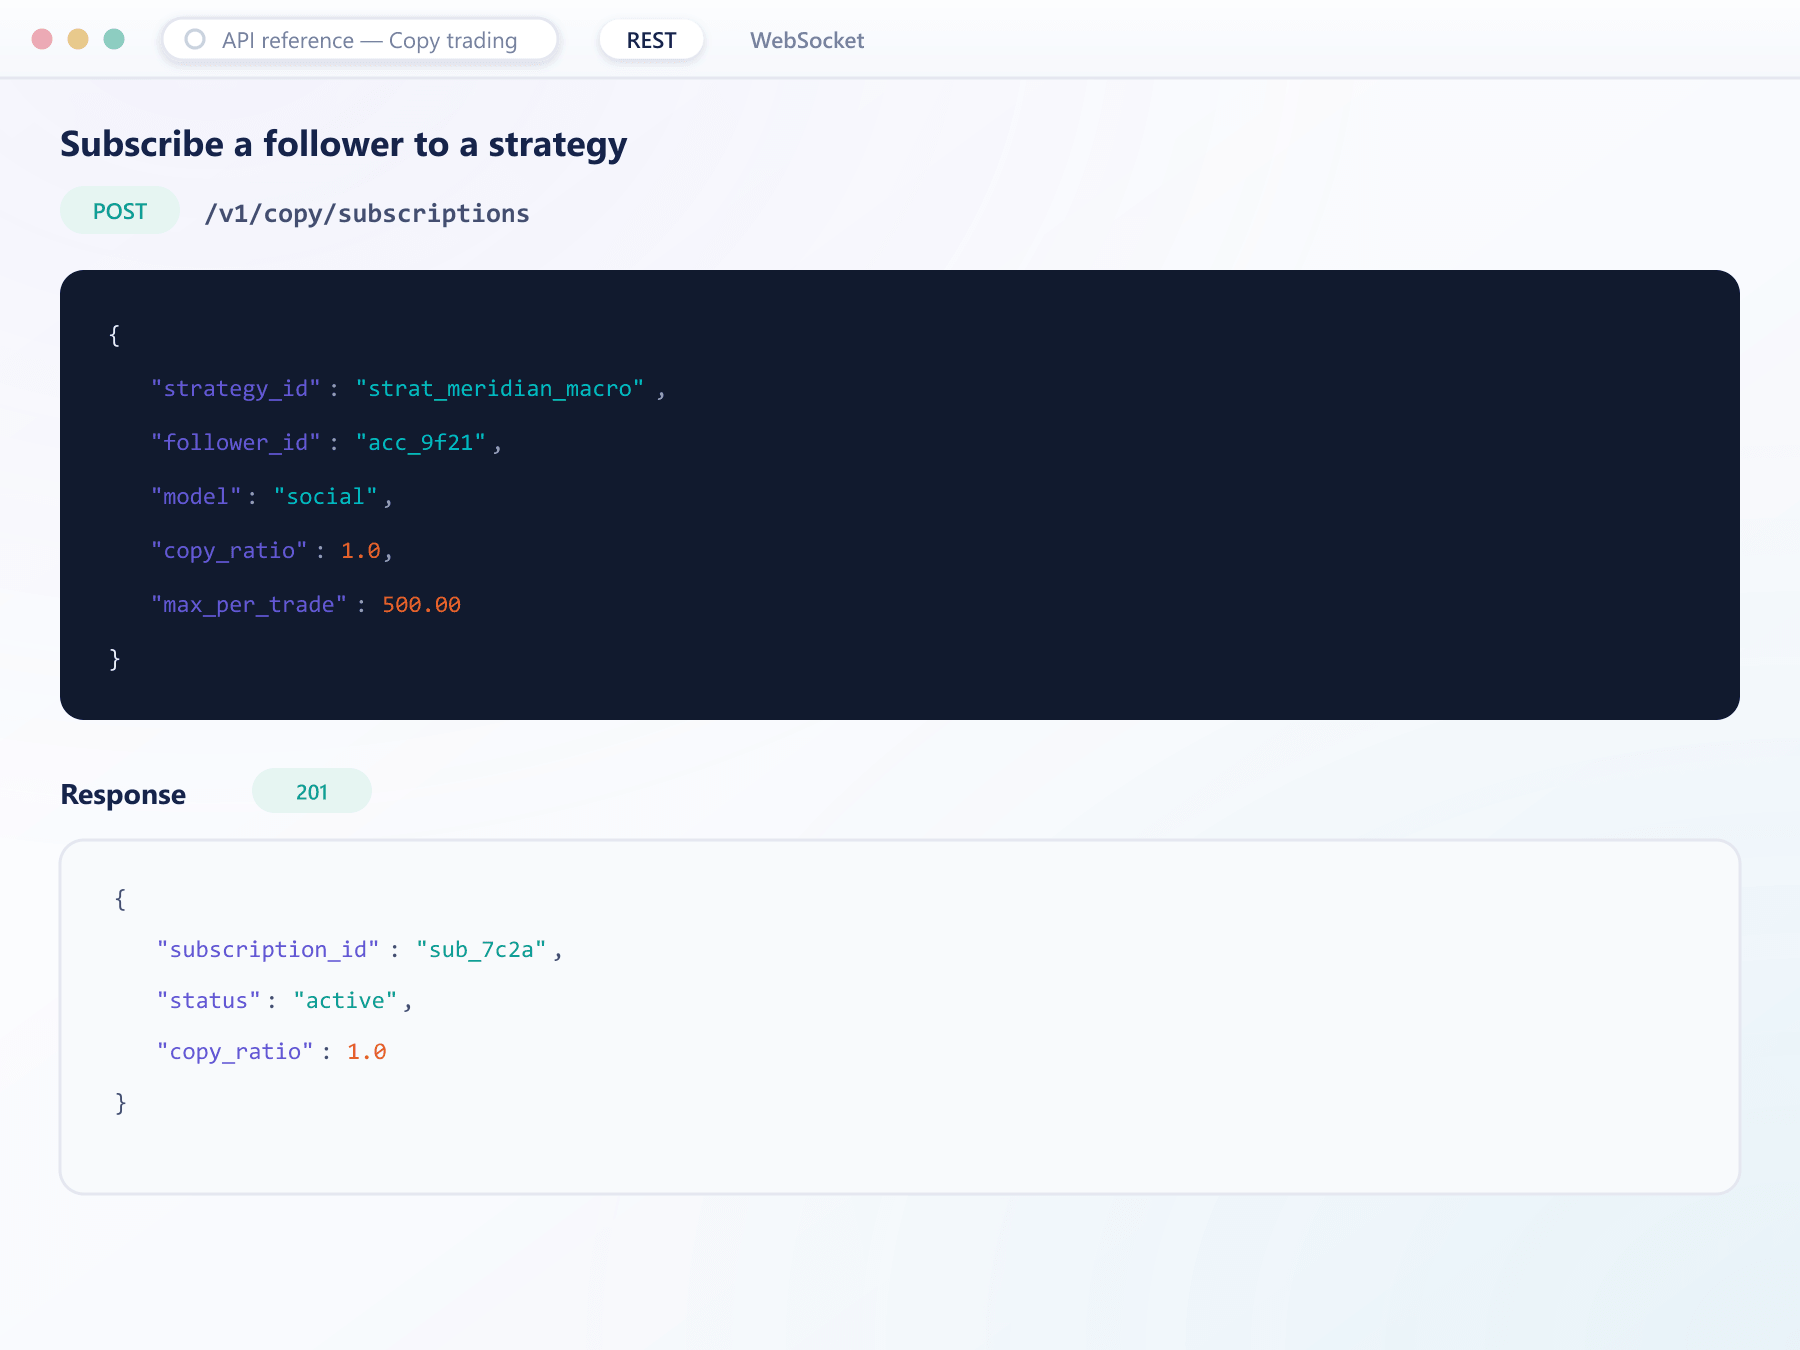The height and width of the screenshot is (1350, 1800).
Task: Click the 1.0 value in request body
Action: click(x=361, y=550)
